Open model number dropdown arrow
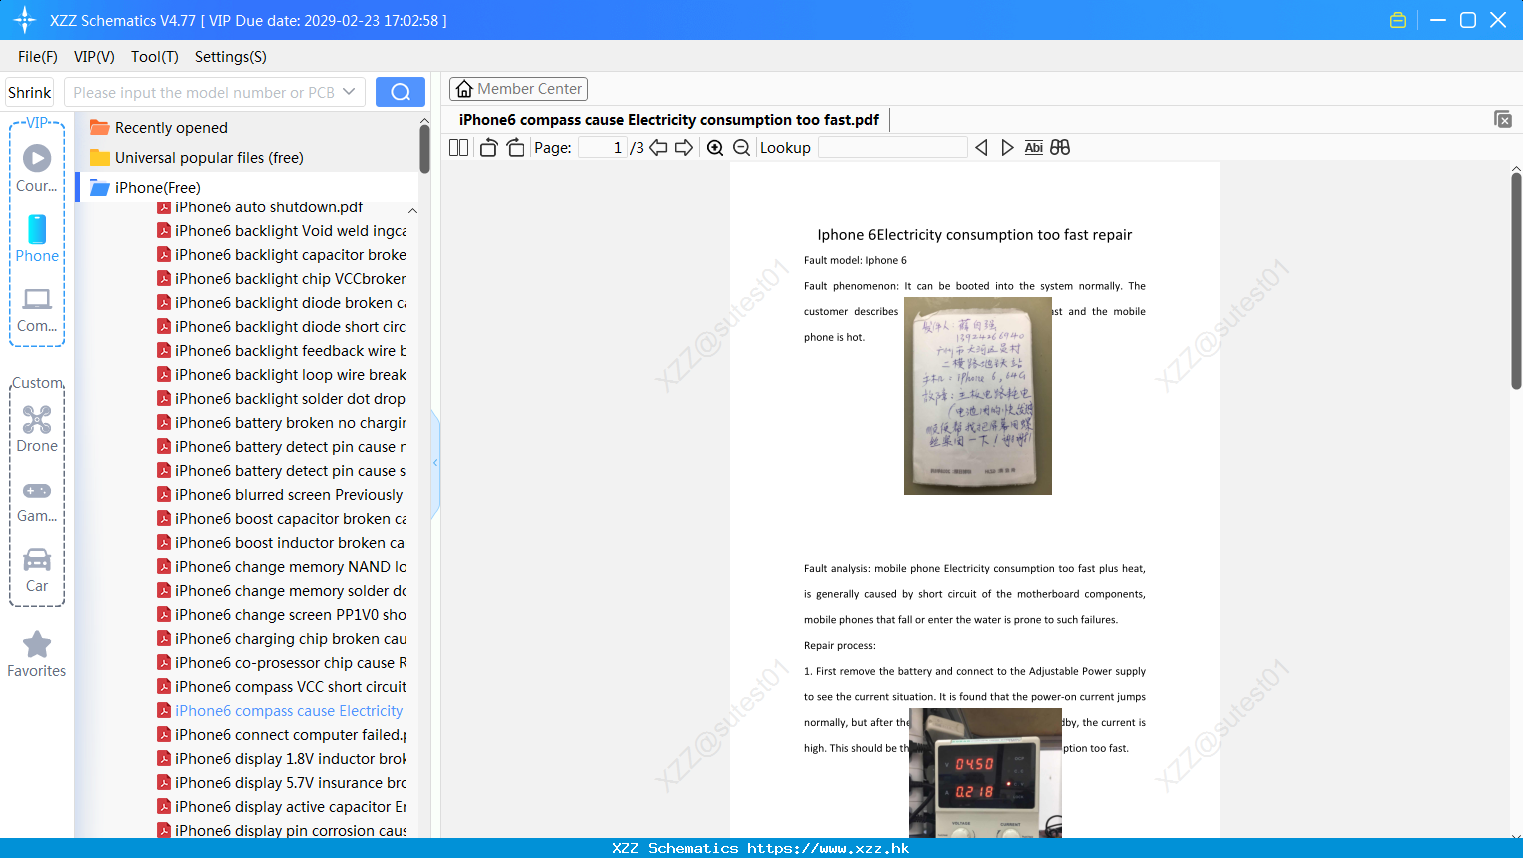1523x858 pixels. tap(349, 92)
